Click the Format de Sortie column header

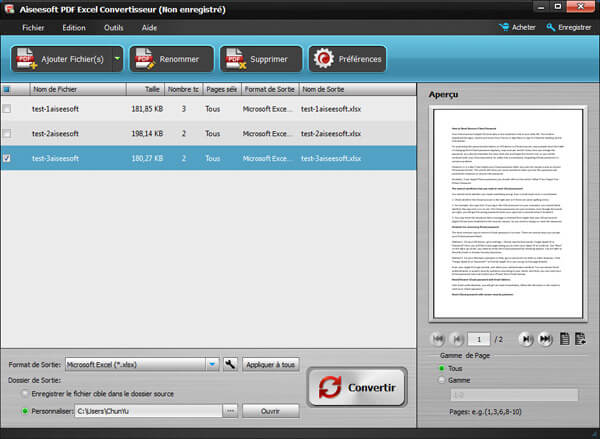270,89
